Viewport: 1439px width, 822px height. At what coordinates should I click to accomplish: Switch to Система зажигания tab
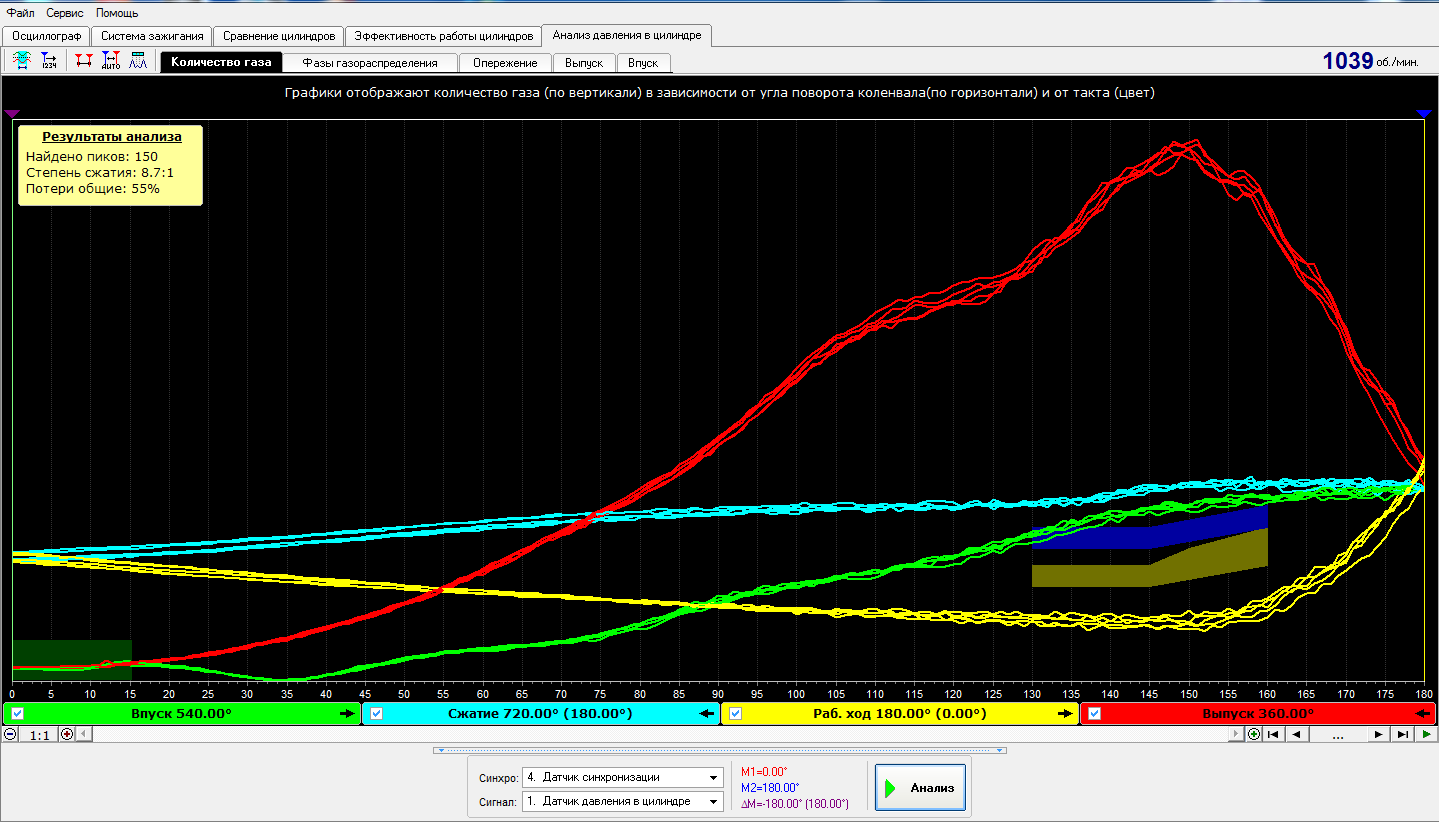152,36
